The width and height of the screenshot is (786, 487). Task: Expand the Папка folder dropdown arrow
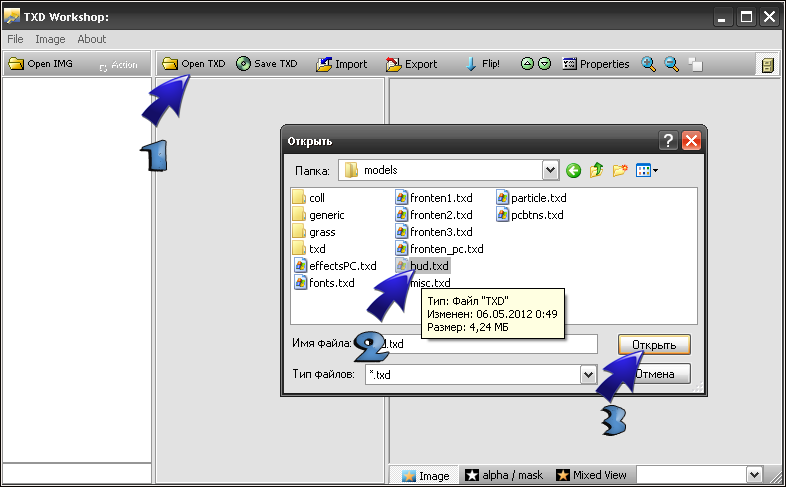[x=550, y=170]
